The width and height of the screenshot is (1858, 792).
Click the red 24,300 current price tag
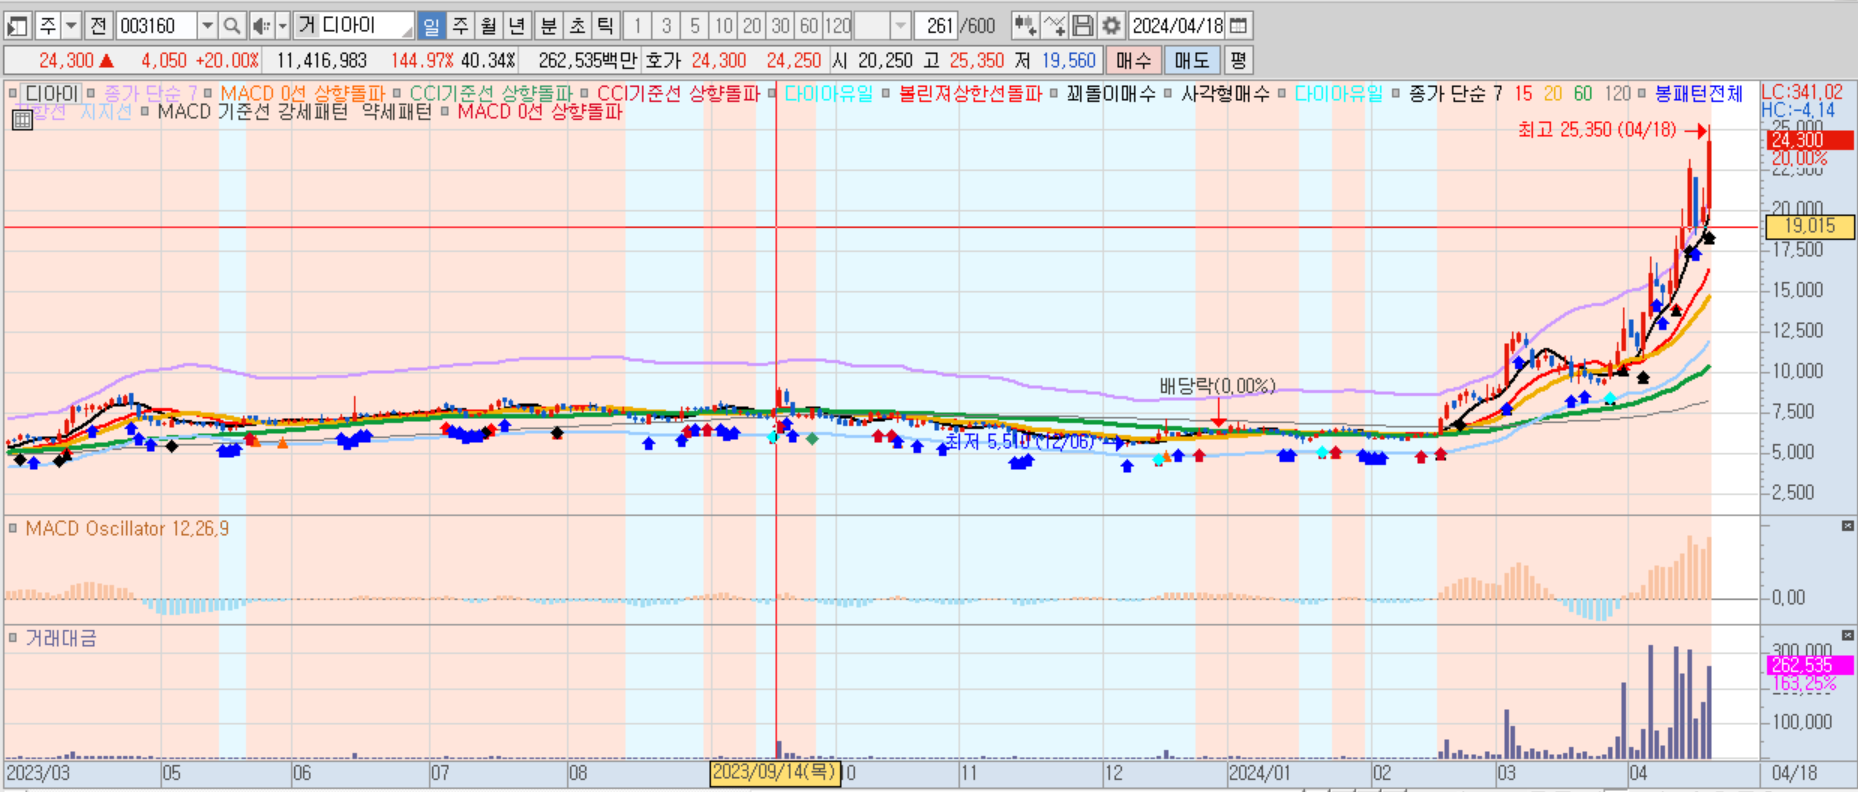[1810, 141]
